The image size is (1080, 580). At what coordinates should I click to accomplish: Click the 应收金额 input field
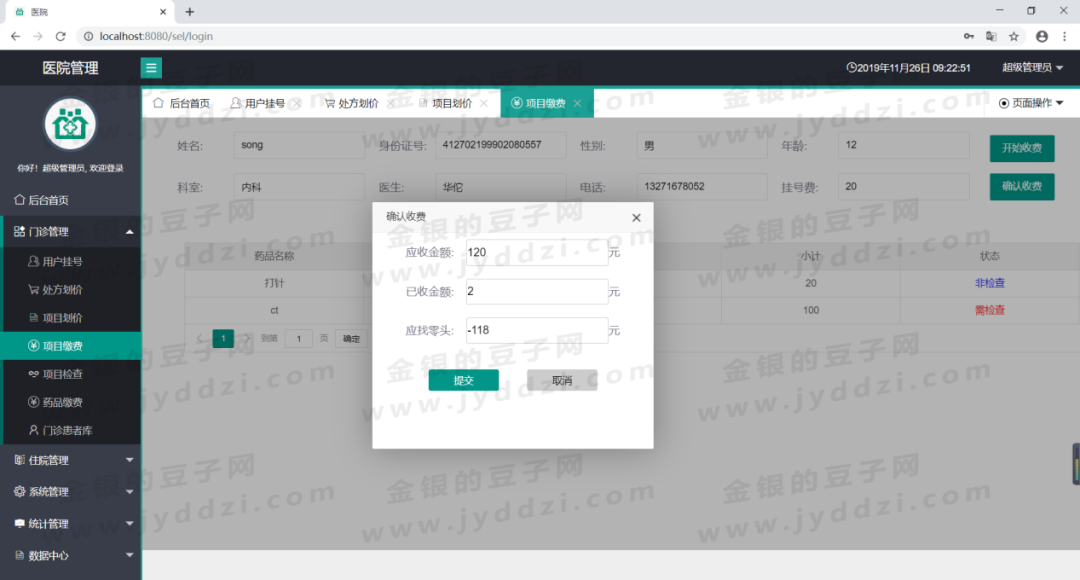pos(537,253)
